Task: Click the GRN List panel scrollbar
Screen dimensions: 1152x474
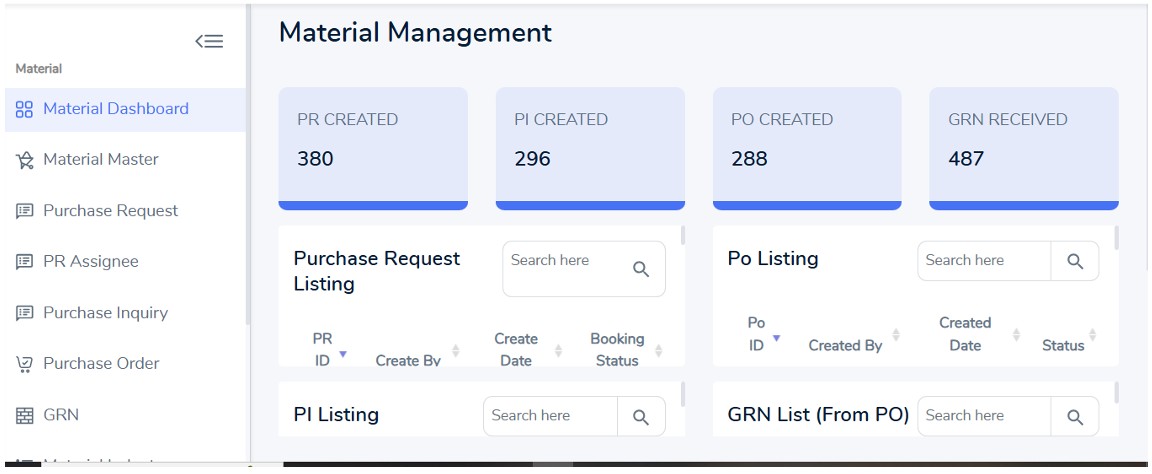Action: click(1117, 393)
